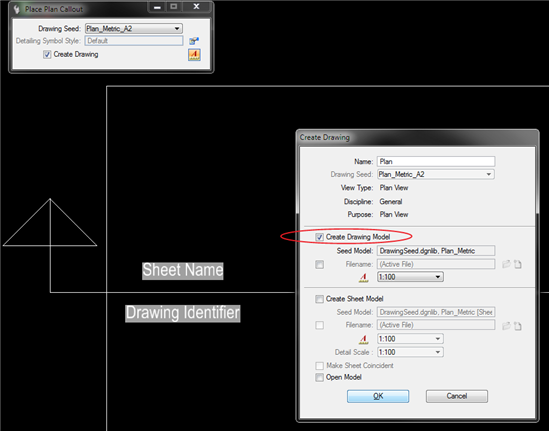The width and height of the screenshot is (549, 431).
Task: Click the new file icon beside drawing model Filename
Action: [517, 264]
